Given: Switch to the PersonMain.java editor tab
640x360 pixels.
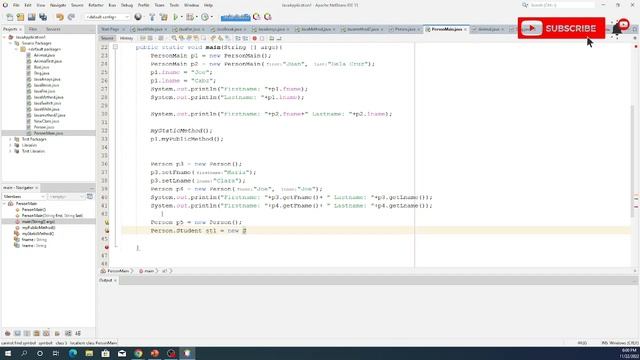Looking at the screenshot, I should 447,29.
